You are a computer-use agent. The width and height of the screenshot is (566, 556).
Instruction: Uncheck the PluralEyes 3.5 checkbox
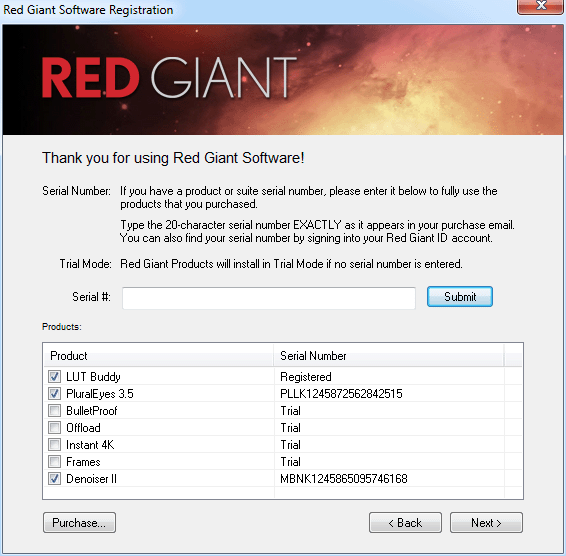click(55, 394)
